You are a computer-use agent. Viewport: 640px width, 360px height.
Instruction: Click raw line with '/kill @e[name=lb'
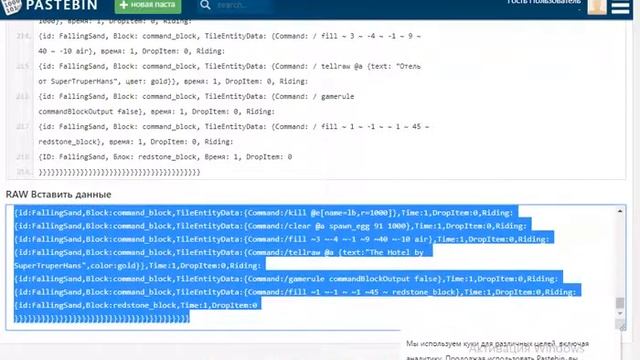pyautogui.click(x=264, y=213)
